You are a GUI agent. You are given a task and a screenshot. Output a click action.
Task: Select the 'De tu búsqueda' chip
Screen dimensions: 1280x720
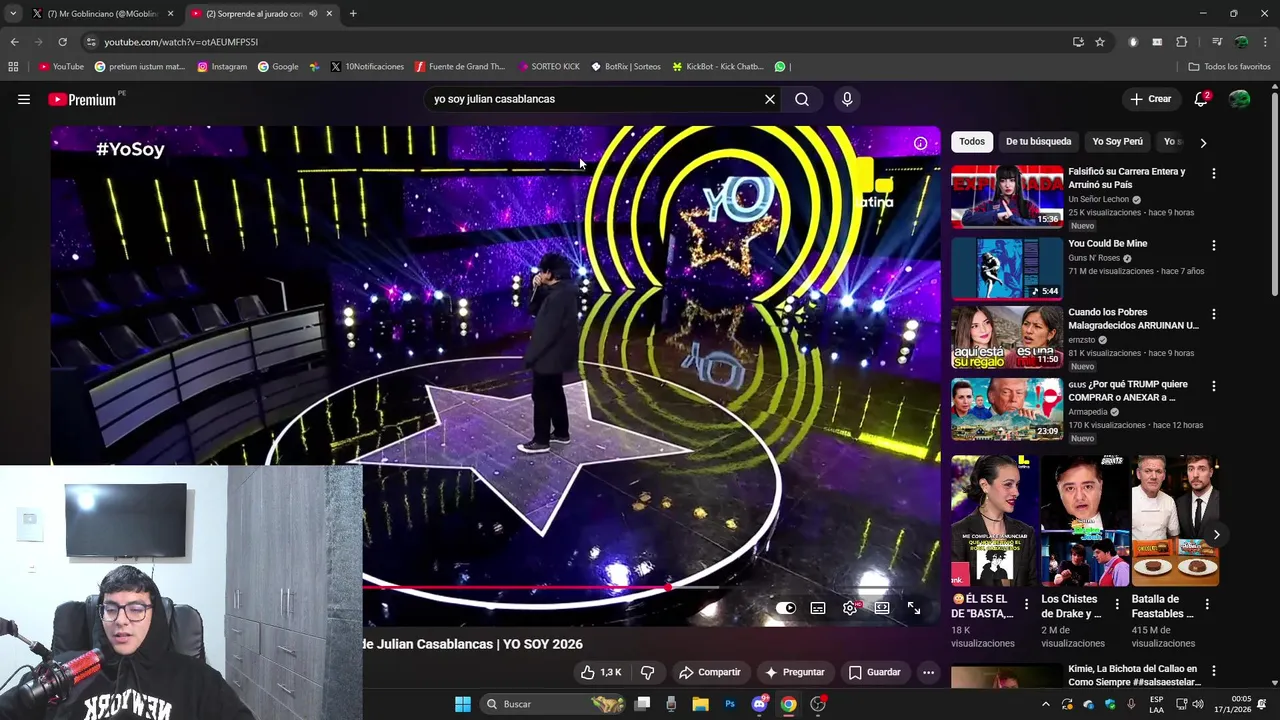pos(1038,142)
